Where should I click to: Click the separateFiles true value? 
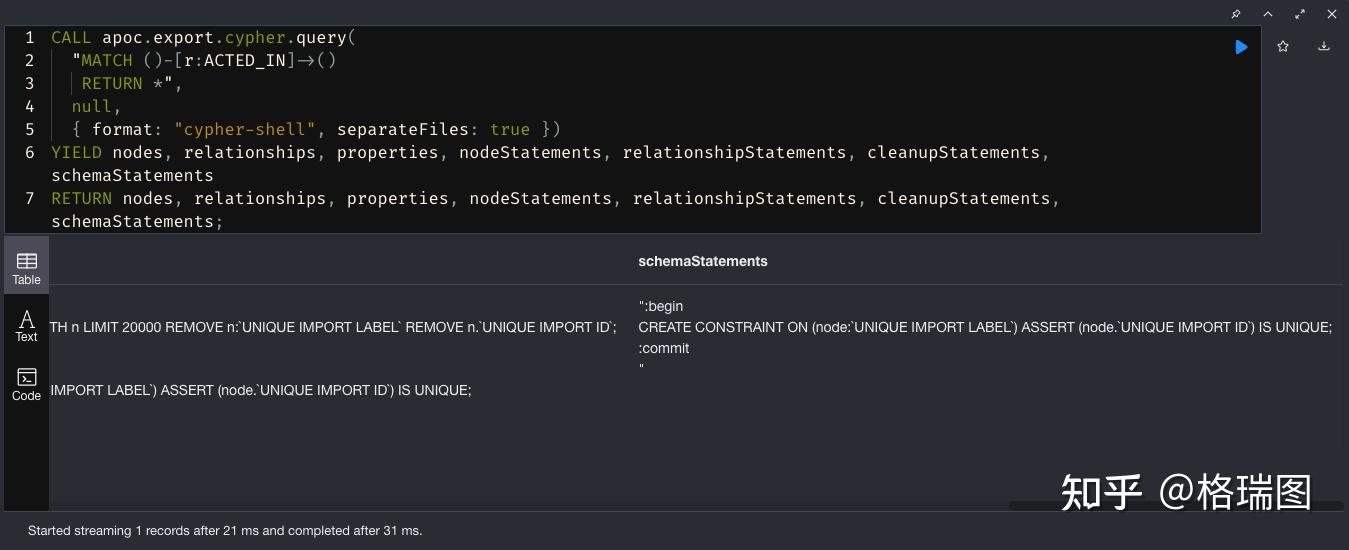tap(510, 129)
